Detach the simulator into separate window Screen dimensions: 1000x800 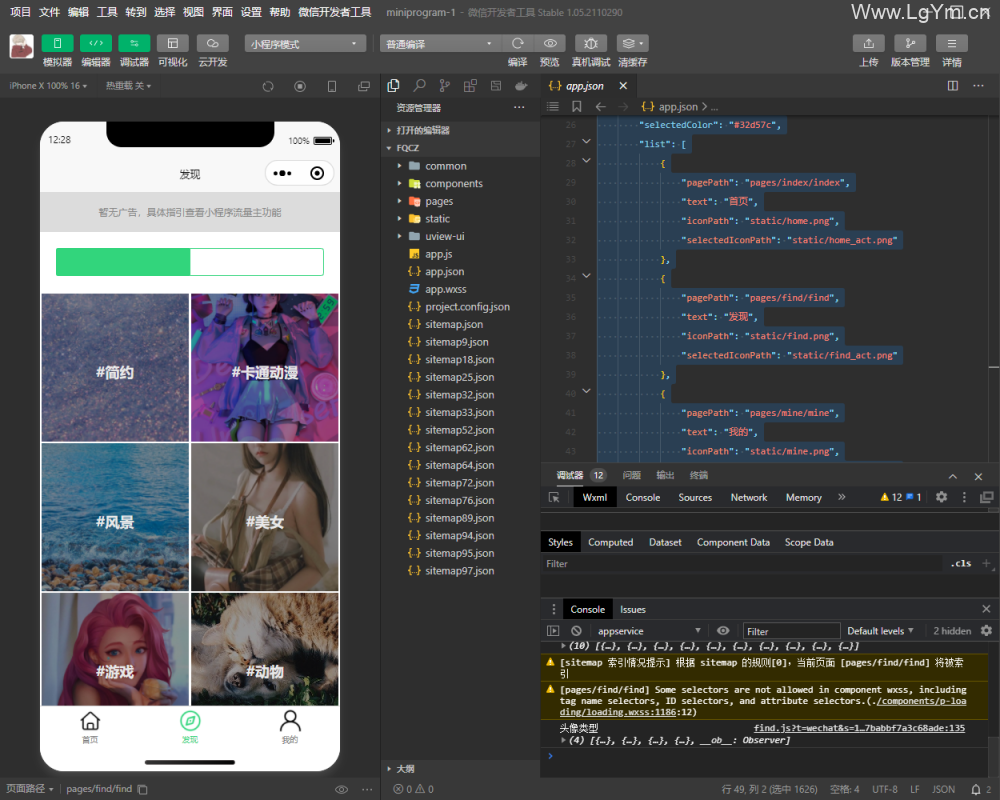click(364, 86)
